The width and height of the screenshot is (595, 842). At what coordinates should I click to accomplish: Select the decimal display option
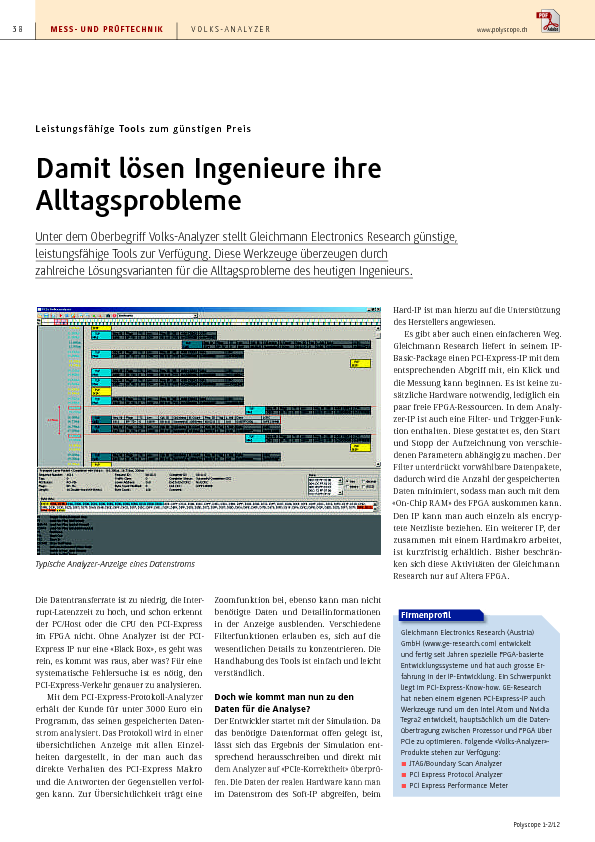364,482
